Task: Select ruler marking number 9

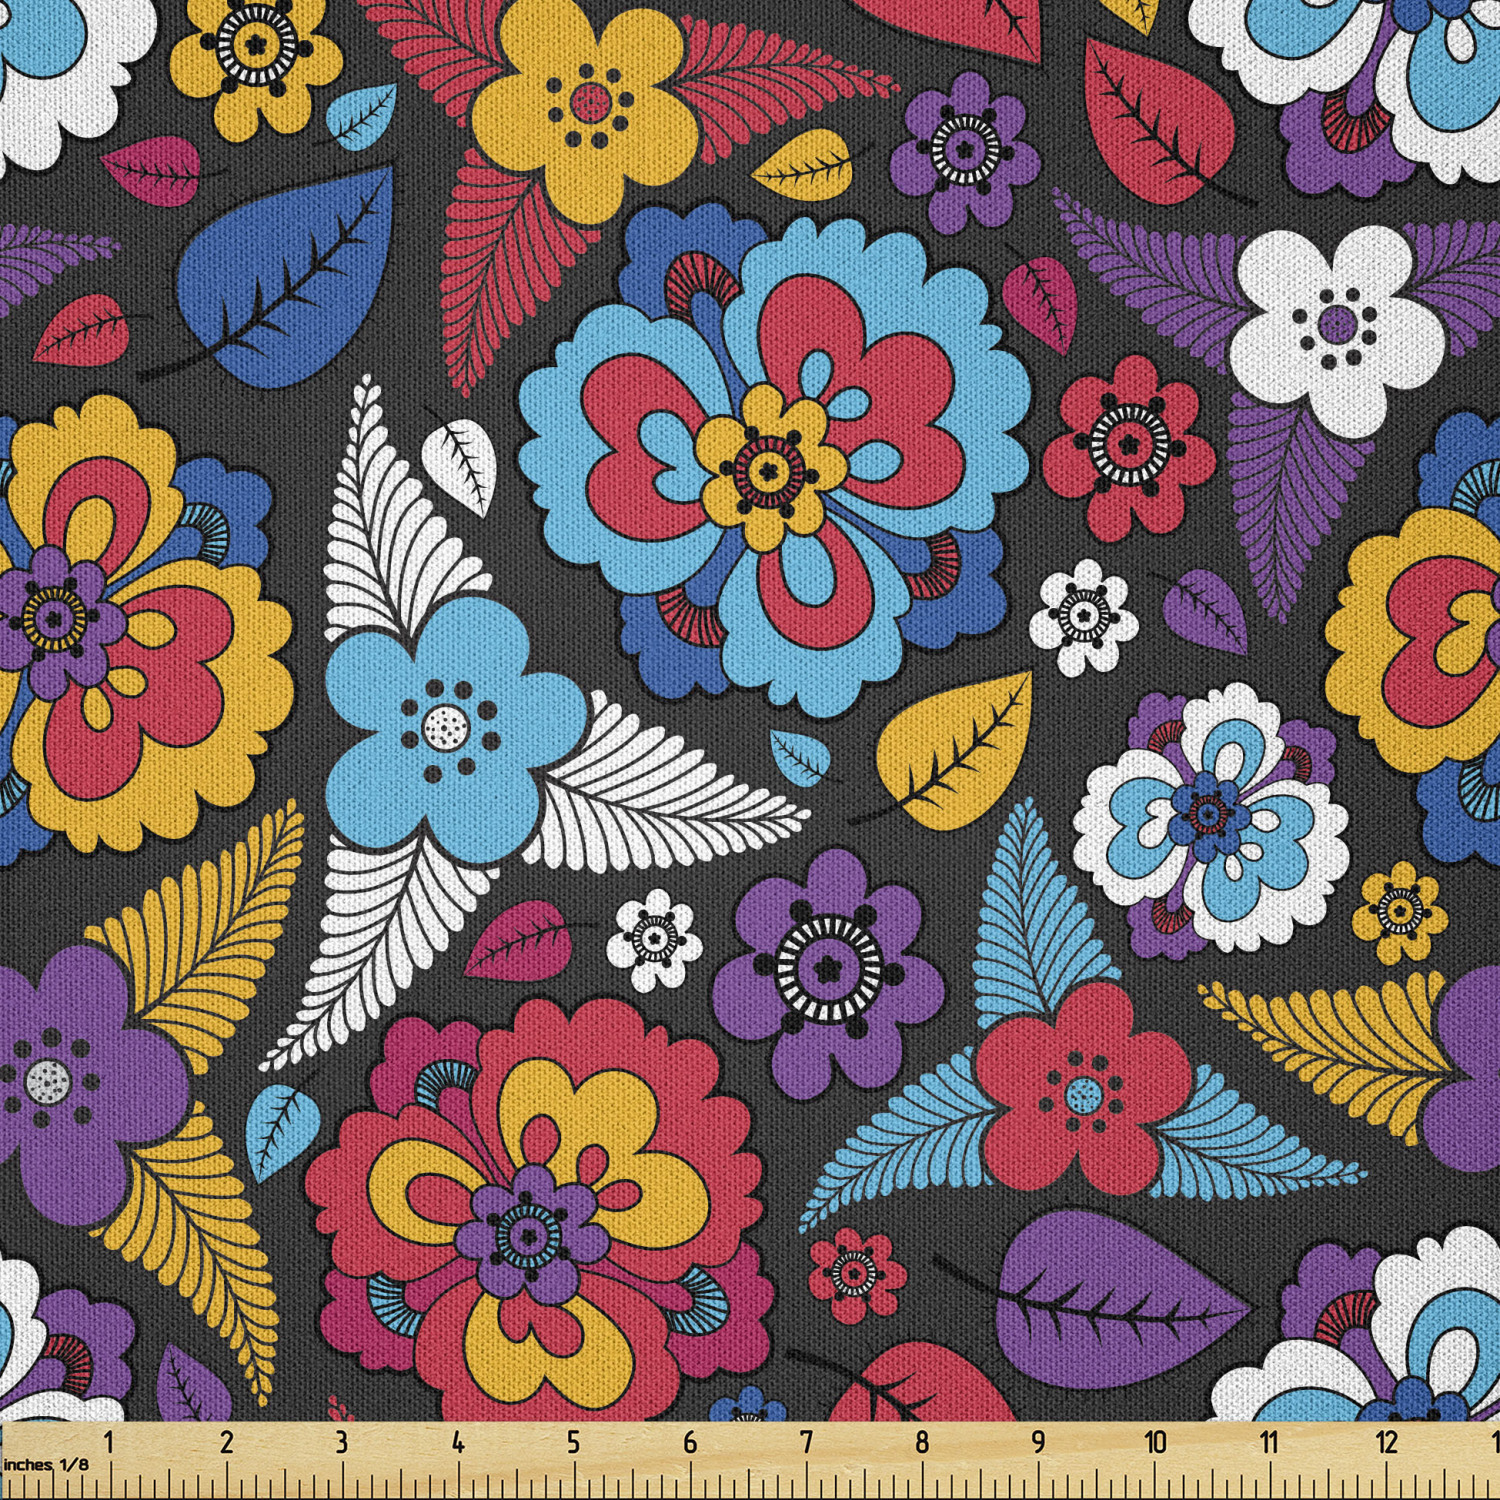Action: pyautogui.click(x=1038, y=1443)
